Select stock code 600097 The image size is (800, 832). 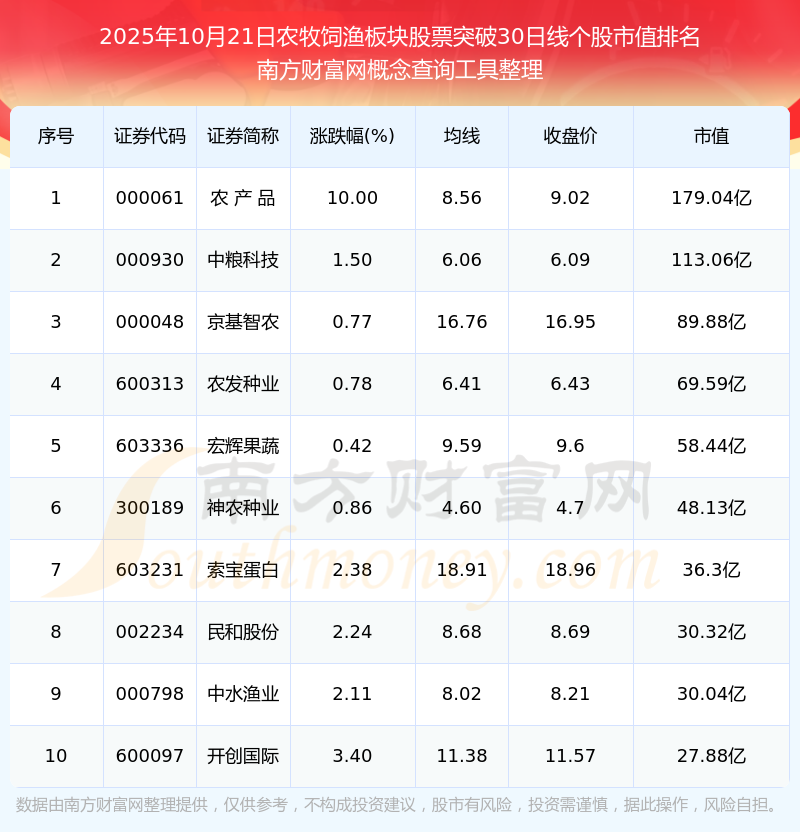pyautogui.click(x=150, y=757)
